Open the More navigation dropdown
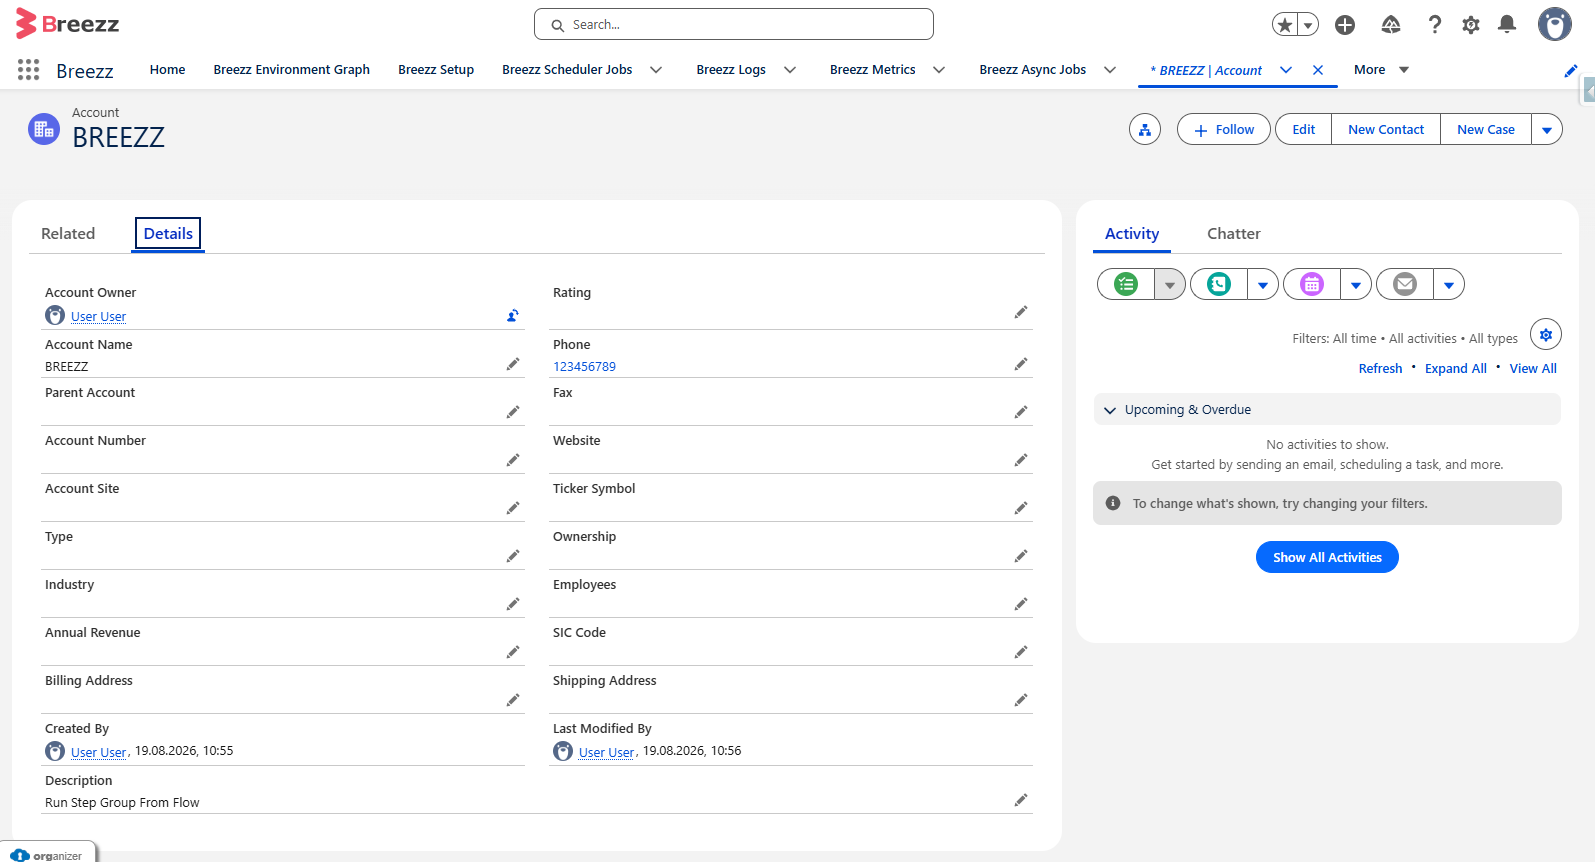This screenshot has width=1595, height=862. (x=1382, y=70)
